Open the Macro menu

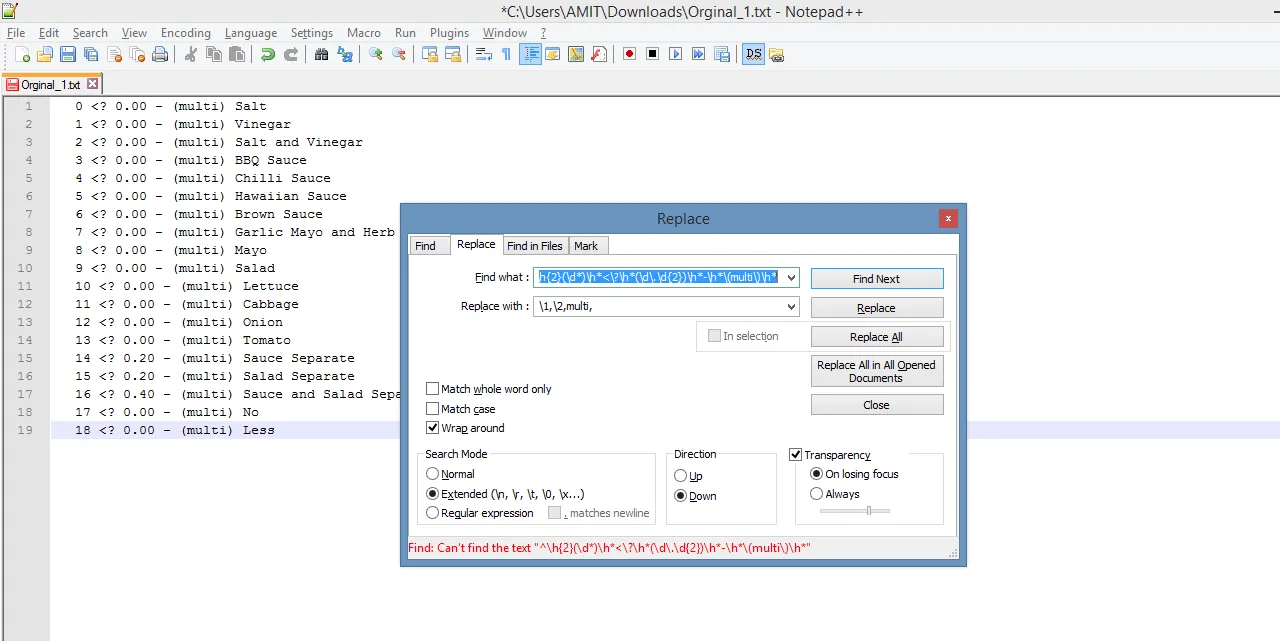364,33
